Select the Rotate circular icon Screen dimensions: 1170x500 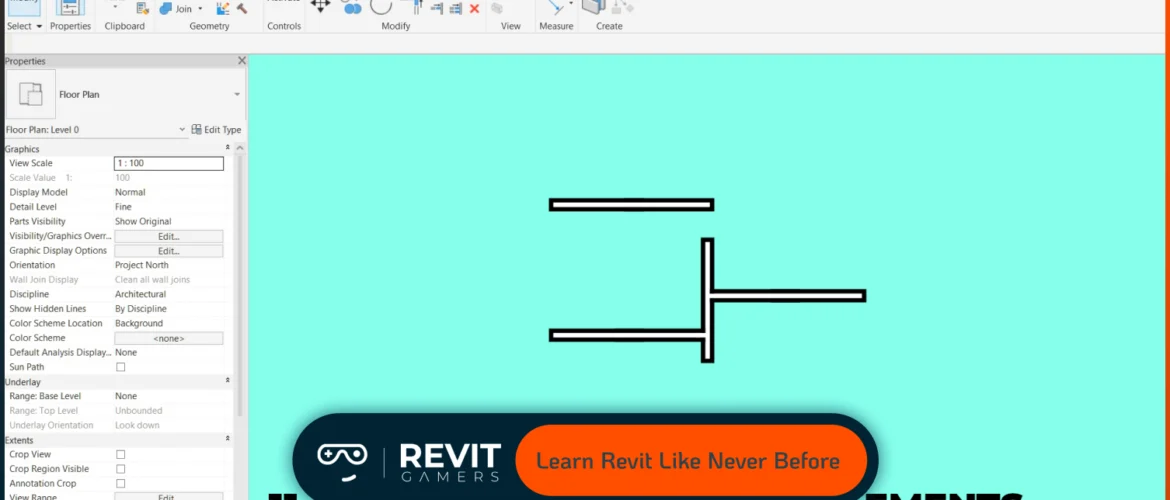(381, 6)
